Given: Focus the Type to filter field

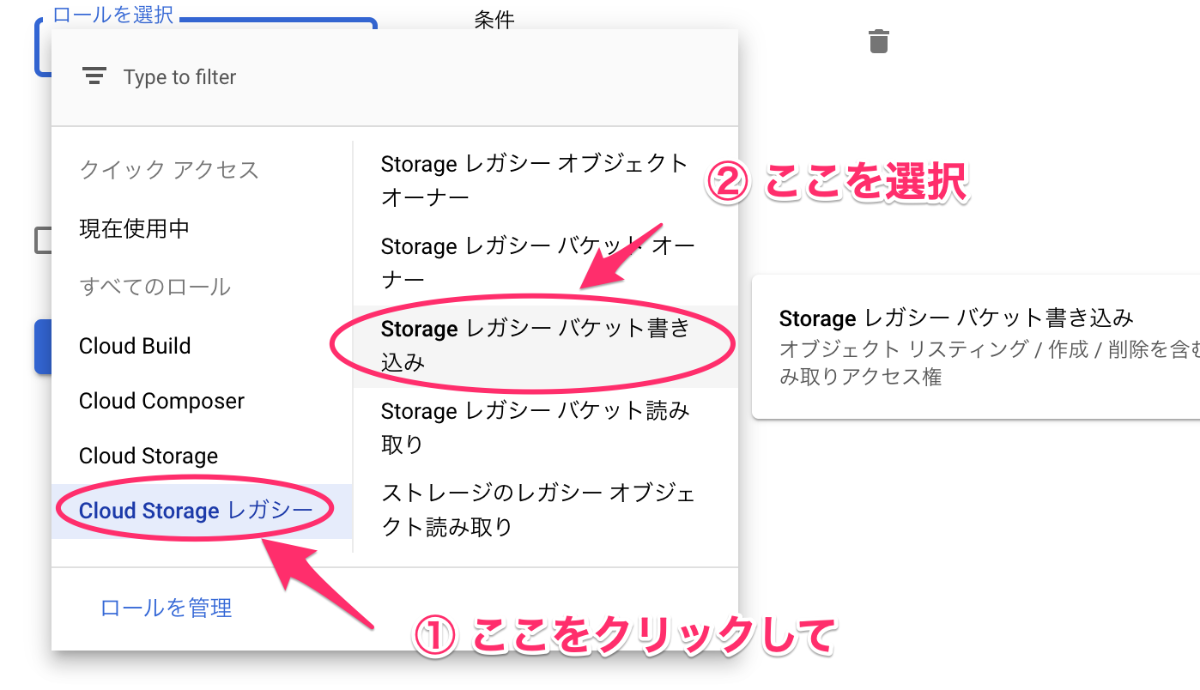Looking at the screenshot, I should tap(395, 77).
